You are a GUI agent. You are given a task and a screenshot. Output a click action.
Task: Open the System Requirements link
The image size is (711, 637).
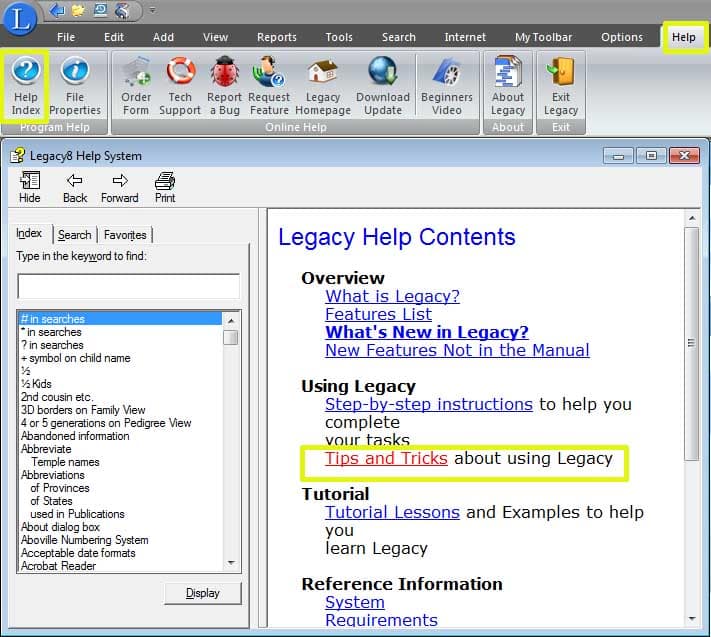pyautogui.click(x=381, y=611)
